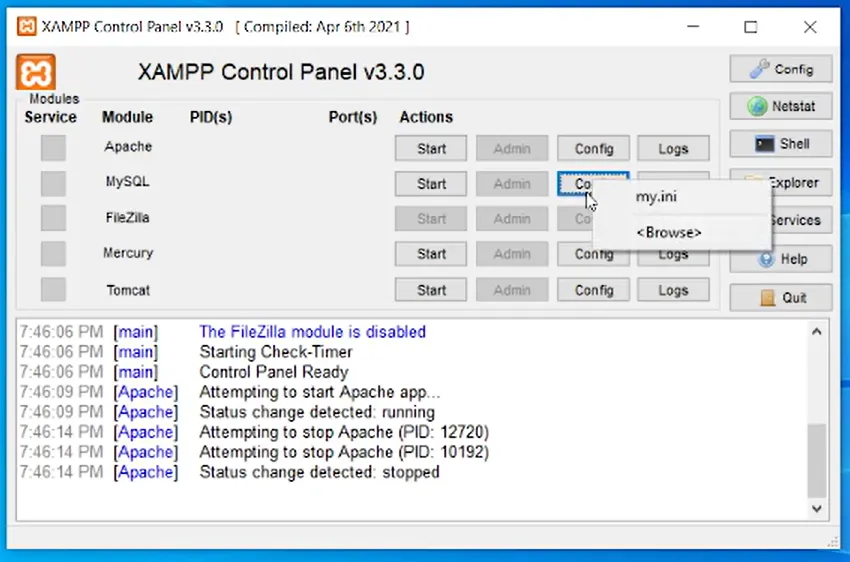Toggle the Mercury service checkbox
Image resolution: width=850 pixels, height=562 pixels.
pos(53,254)
